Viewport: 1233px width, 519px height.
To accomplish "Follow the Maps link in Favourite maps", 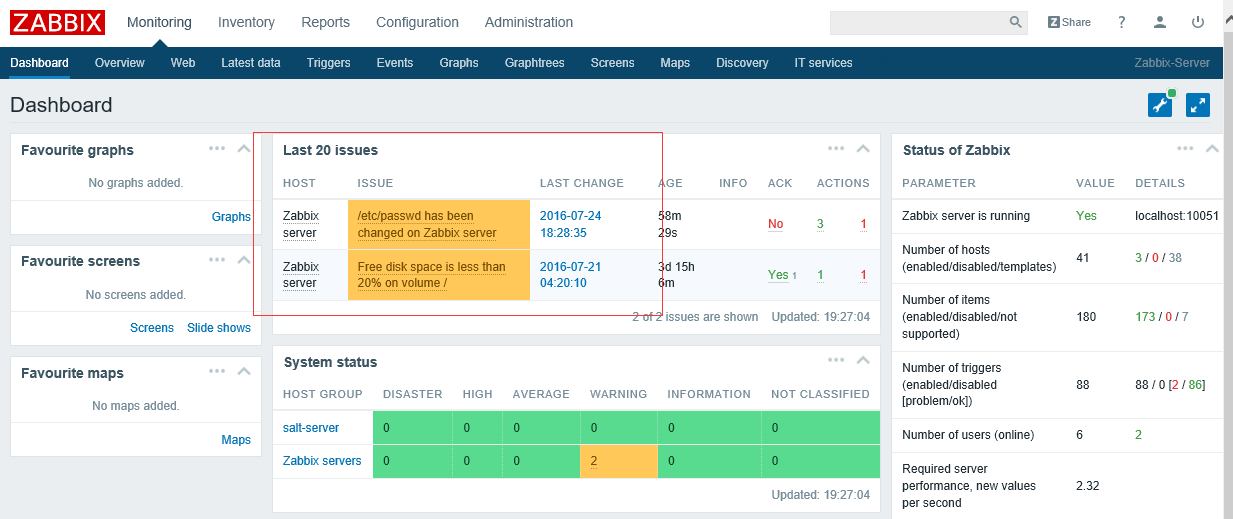I will click(236, 440).
